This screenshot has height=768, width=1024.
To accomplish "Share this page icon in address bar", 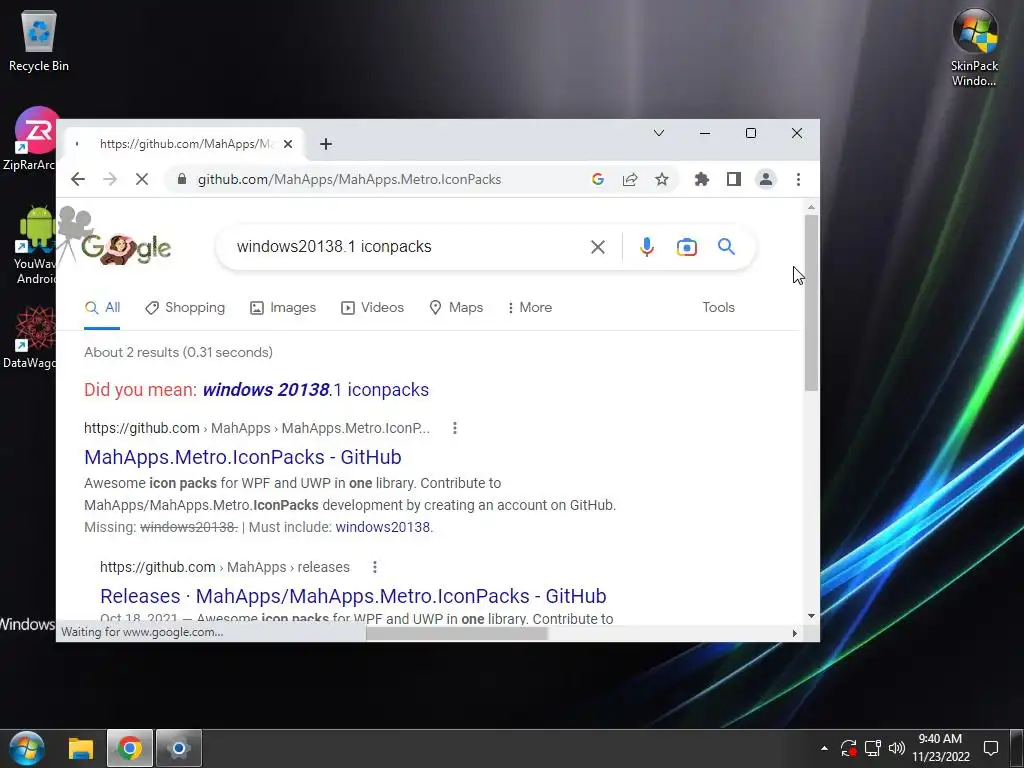I will click(x=630, y=179).
